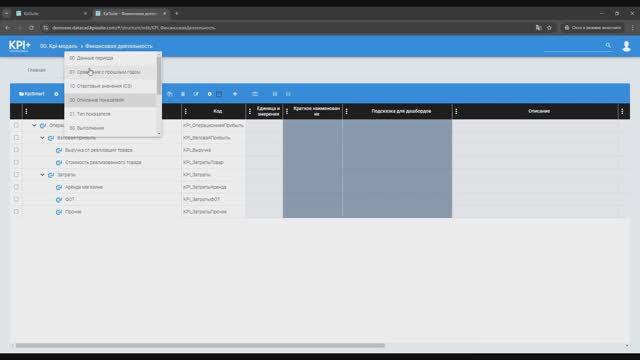Viewport: 640px width, 360px height.
Task: Check the KPI_ОперационнаяПрибыль row checkbox
Action: 16,125
